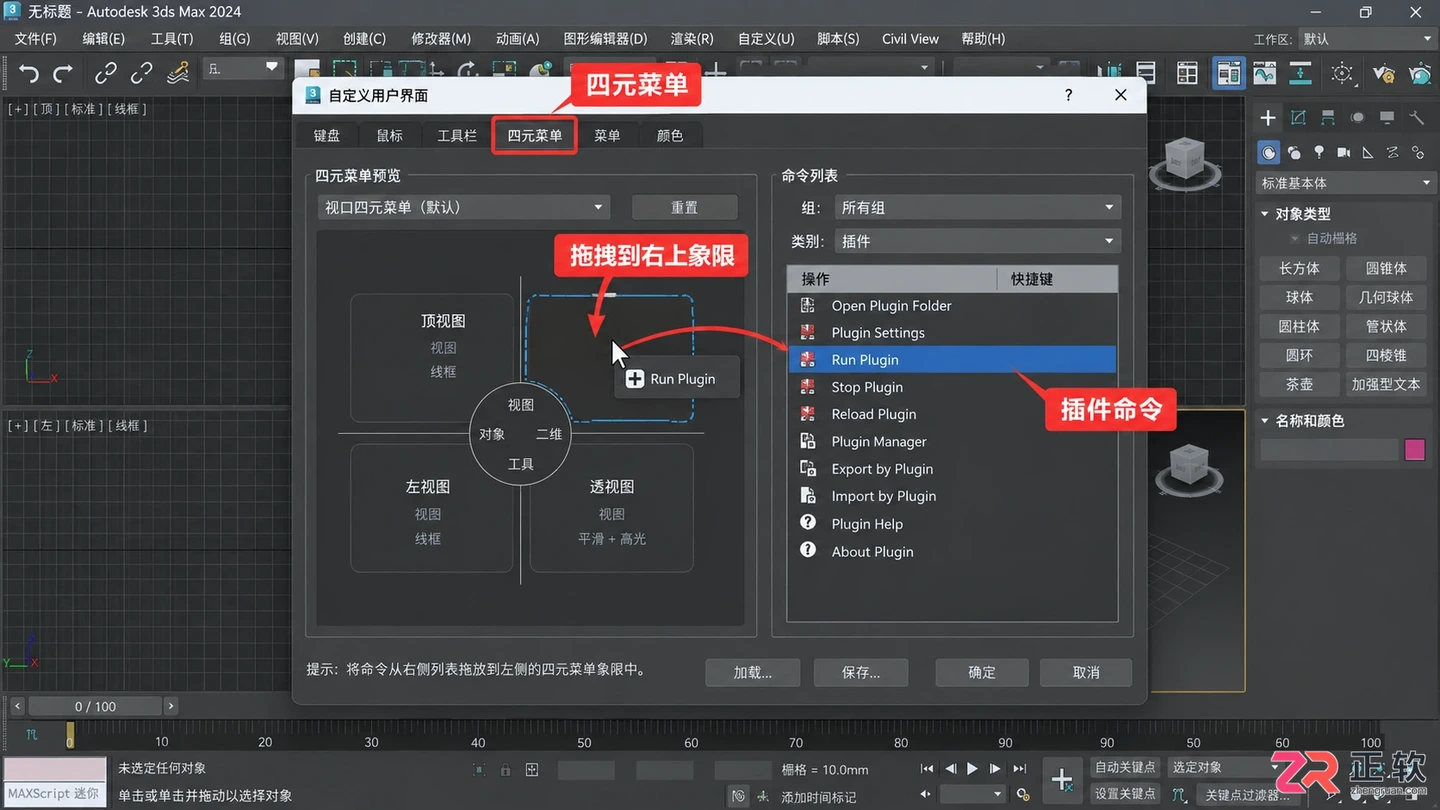Viewport: 1440px width, 810px height.
Task: Select the Space Warps category icon
Action: click(x=1393, y=153)
